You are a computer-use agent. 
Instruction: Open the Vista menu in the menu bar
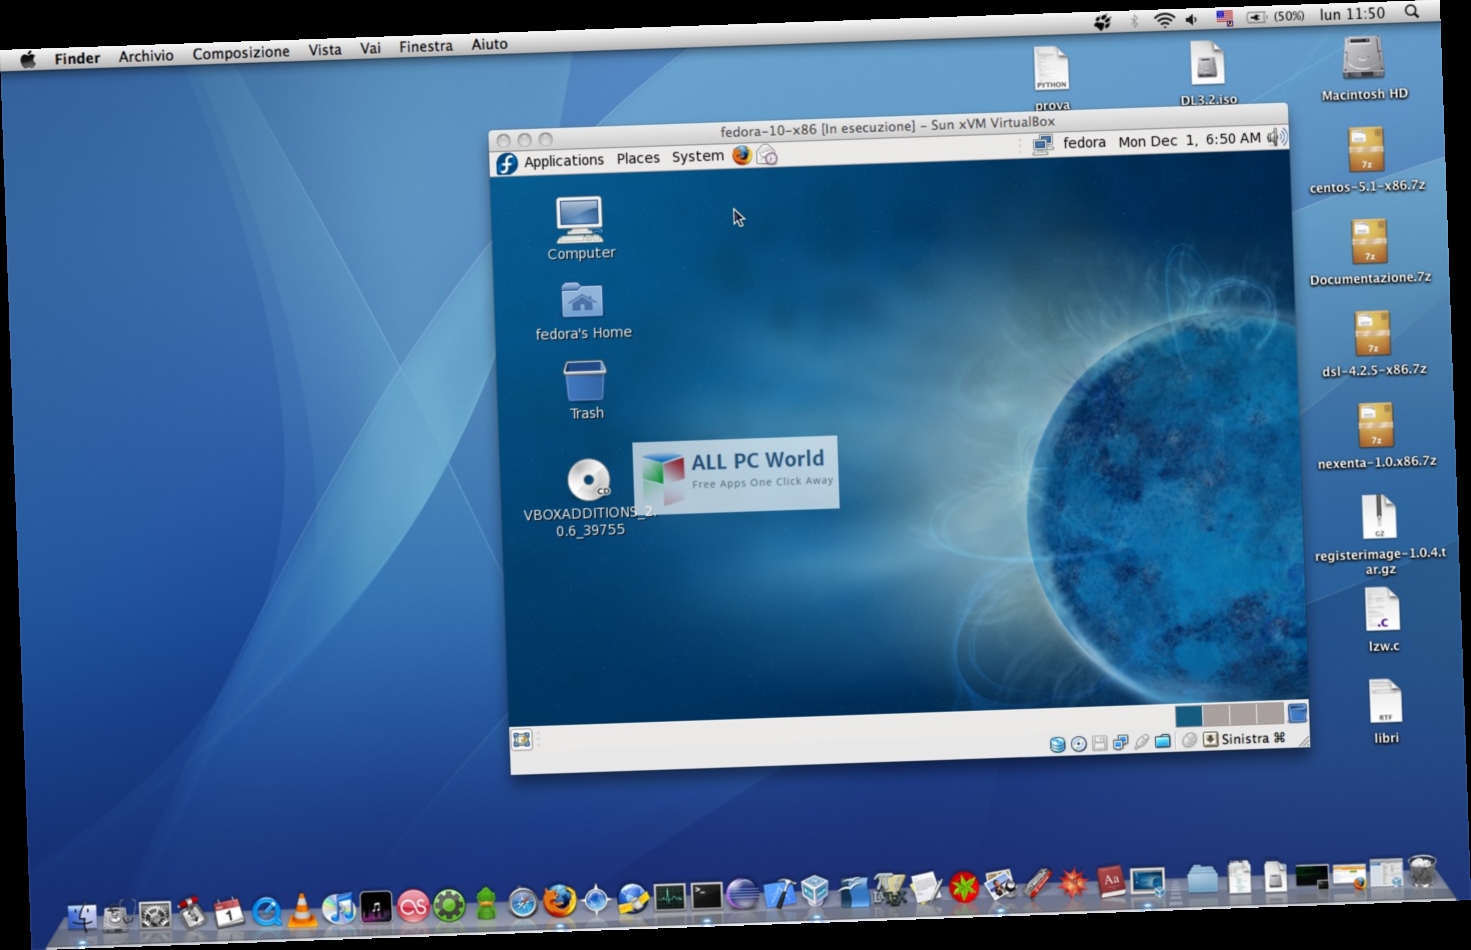click(x=324, y=49)
